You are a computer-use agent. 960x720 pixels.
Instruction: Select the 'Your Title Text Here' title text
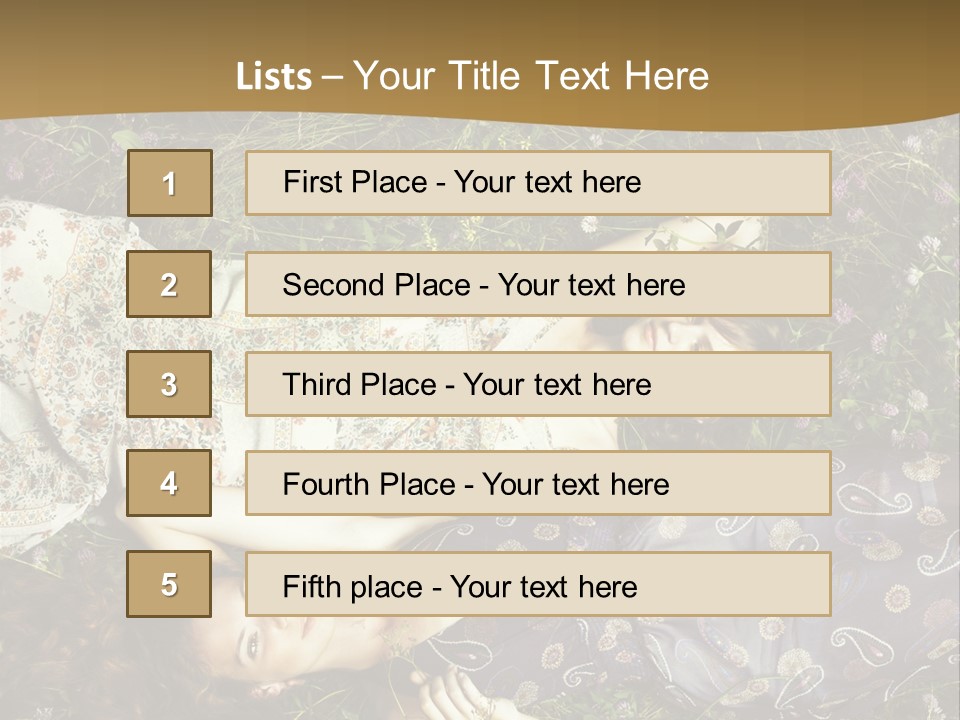531,76
